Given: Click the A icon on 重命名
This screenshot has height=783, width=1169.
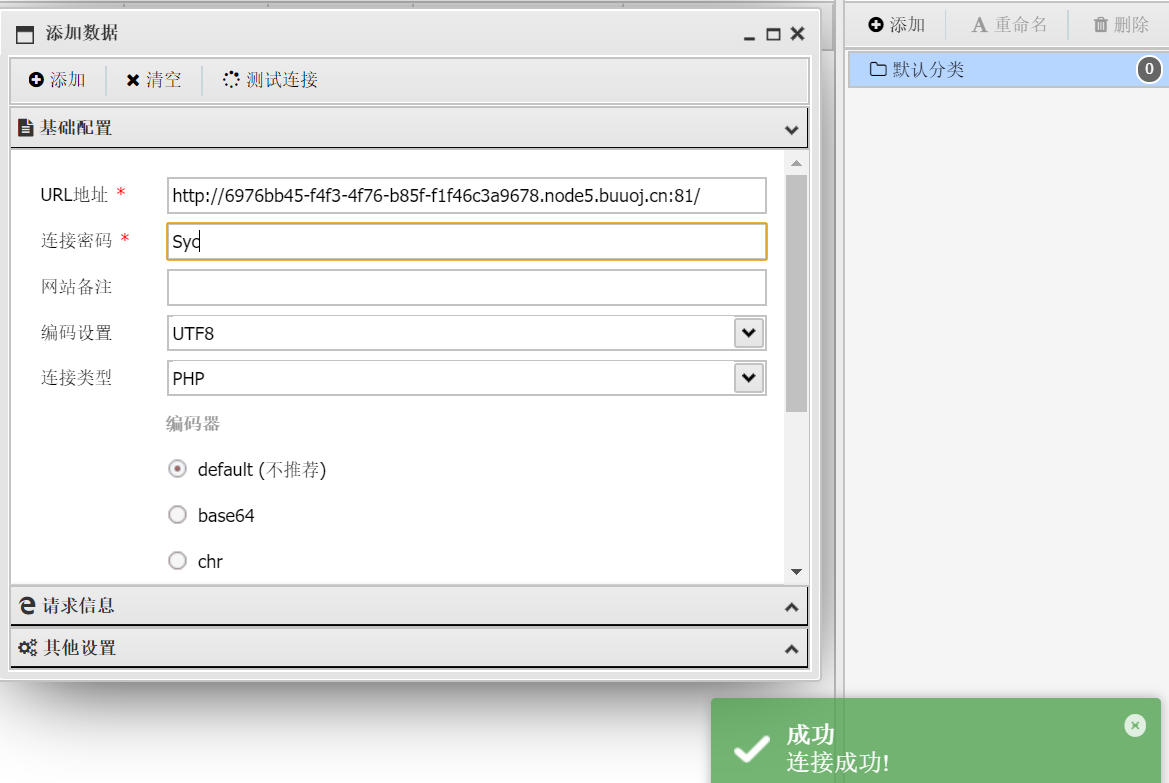Looking at the screenshot, I should pyautogui.click(x=979, y=25).
